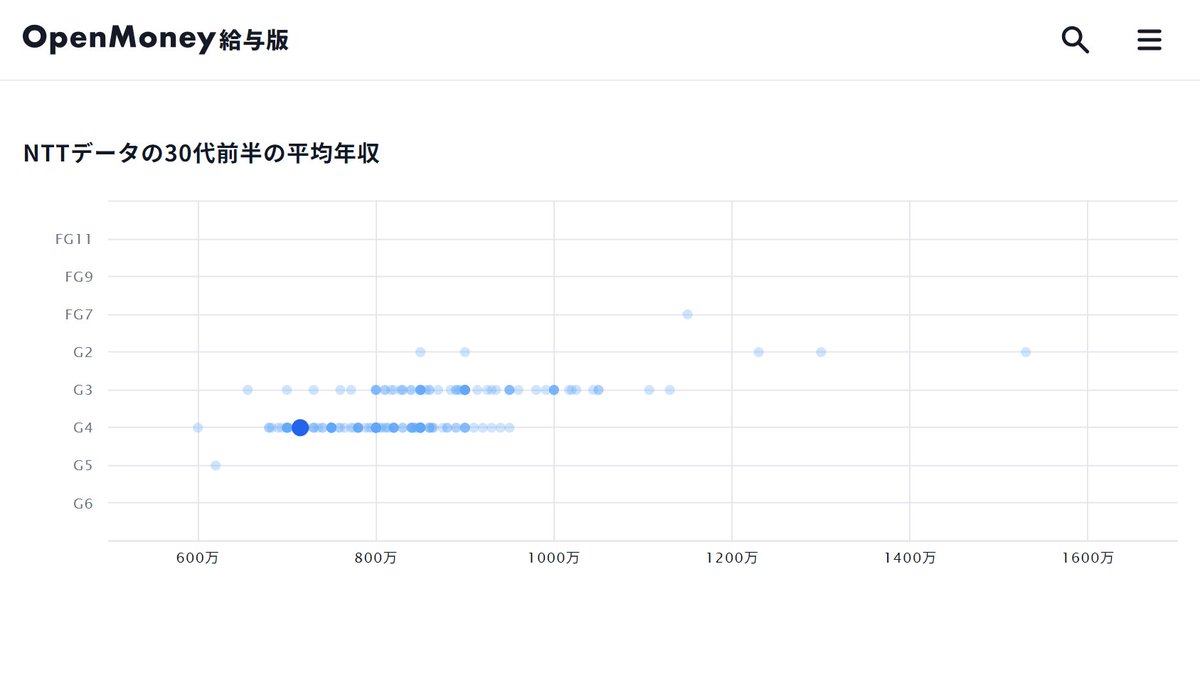The width and height of the screenshot is (1200, 675).
Task: Select the 600万 x-axis label
Action: pos(198,558)
